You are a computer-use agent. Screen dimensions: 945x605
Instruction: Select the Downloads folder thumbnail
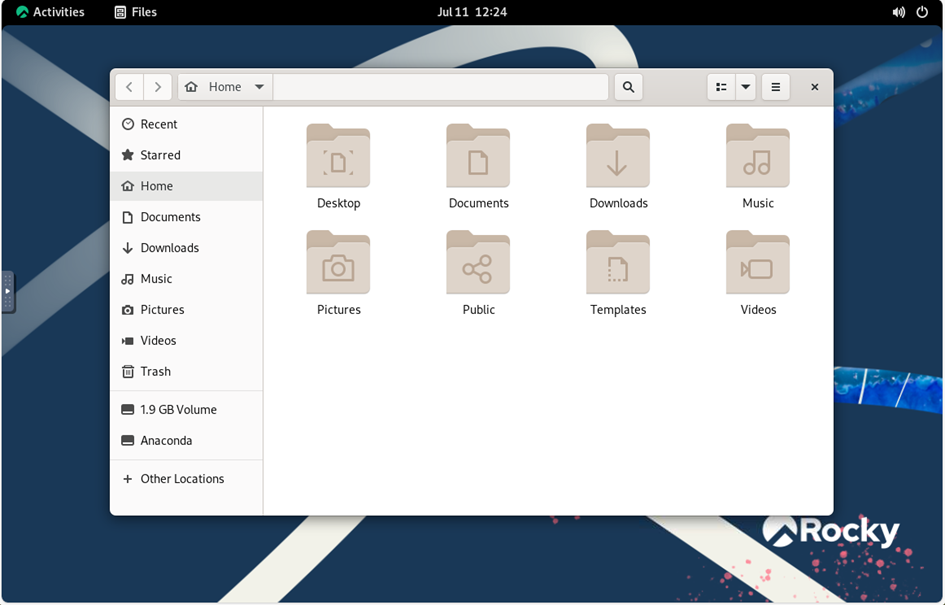(x=618, y=155)
